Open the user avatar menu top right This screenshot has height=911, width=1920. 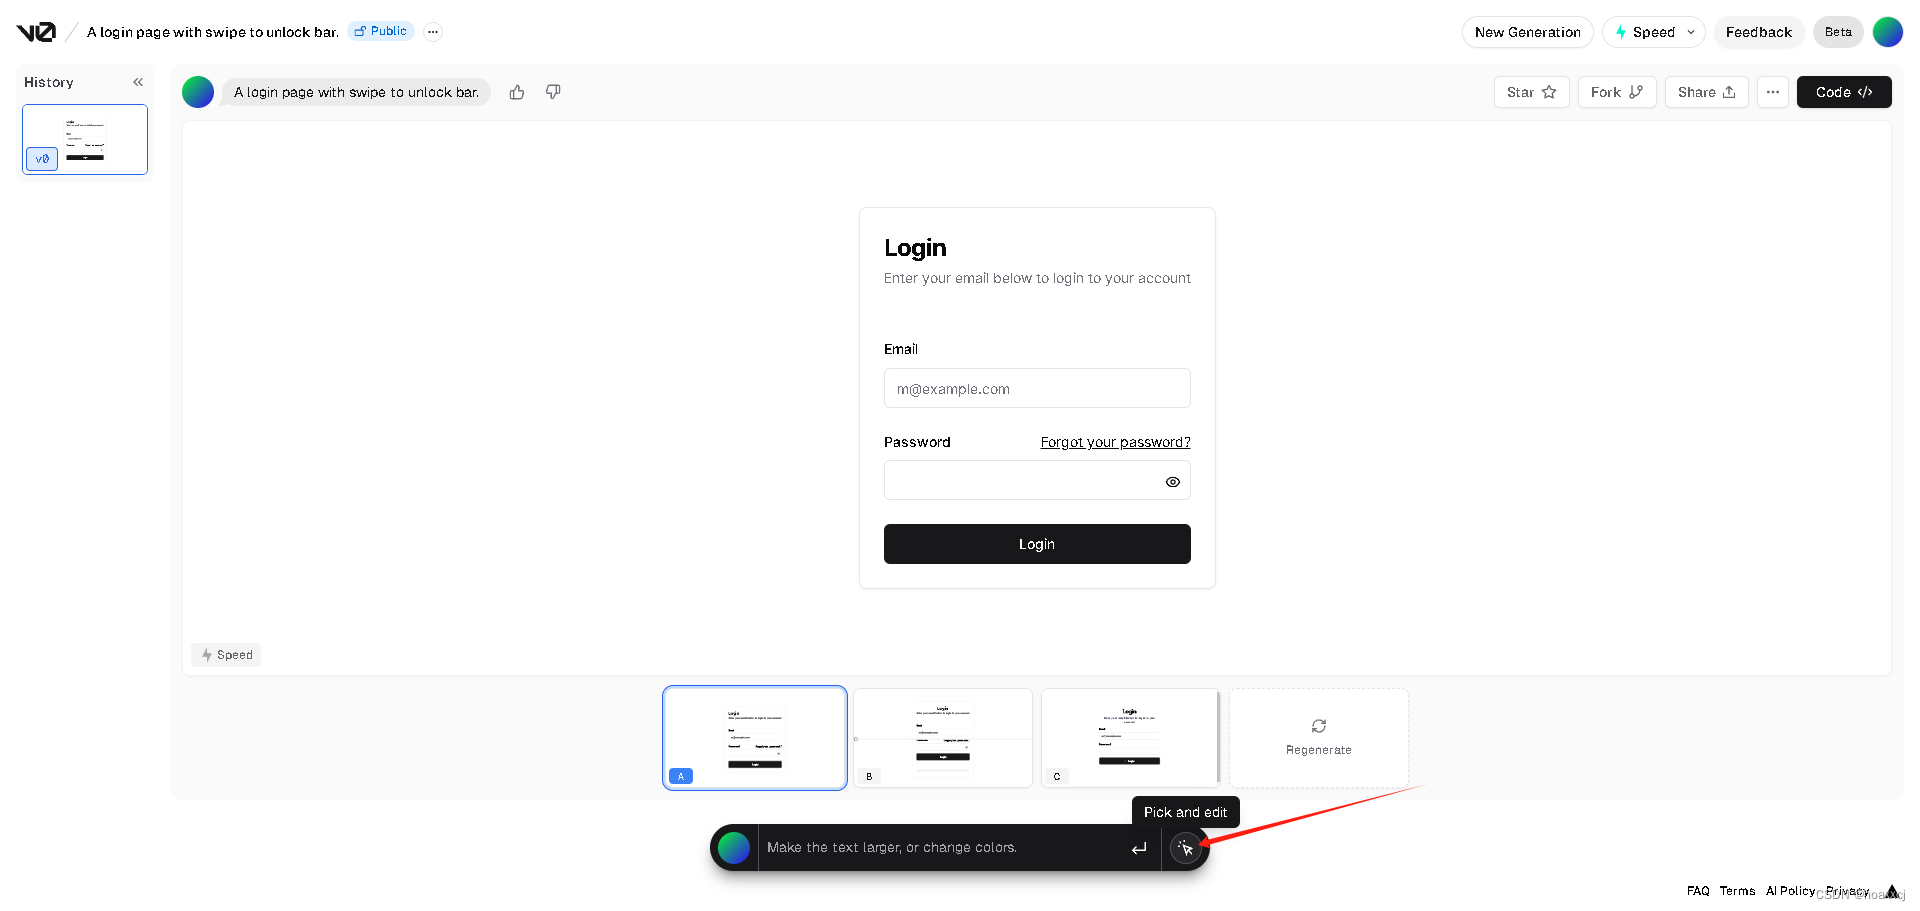[x=1888, y=32]
